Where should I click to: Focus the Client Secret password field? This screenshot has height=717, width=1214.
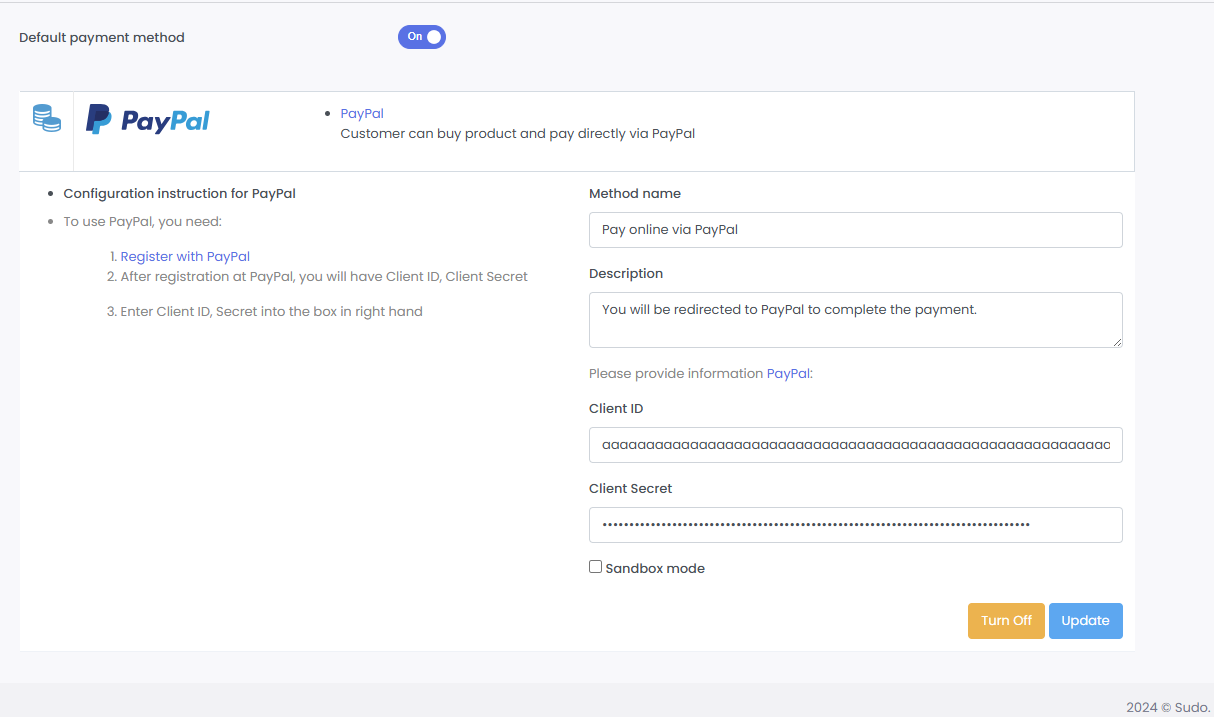855,525
